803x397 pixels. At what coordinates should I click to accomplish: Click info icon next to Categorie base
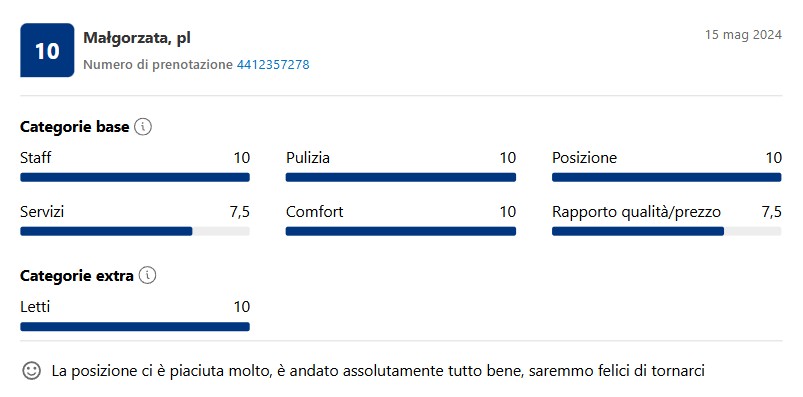coord(143,127)
